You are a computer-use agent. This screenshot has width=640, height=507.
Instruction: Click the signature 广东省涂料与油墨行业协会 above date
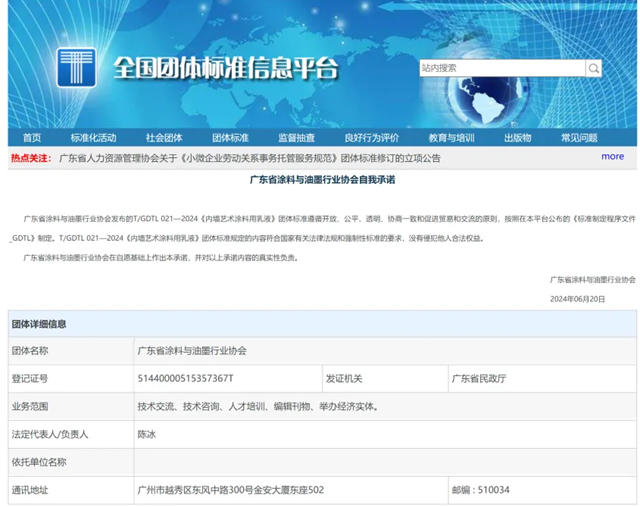pos(593,280)
